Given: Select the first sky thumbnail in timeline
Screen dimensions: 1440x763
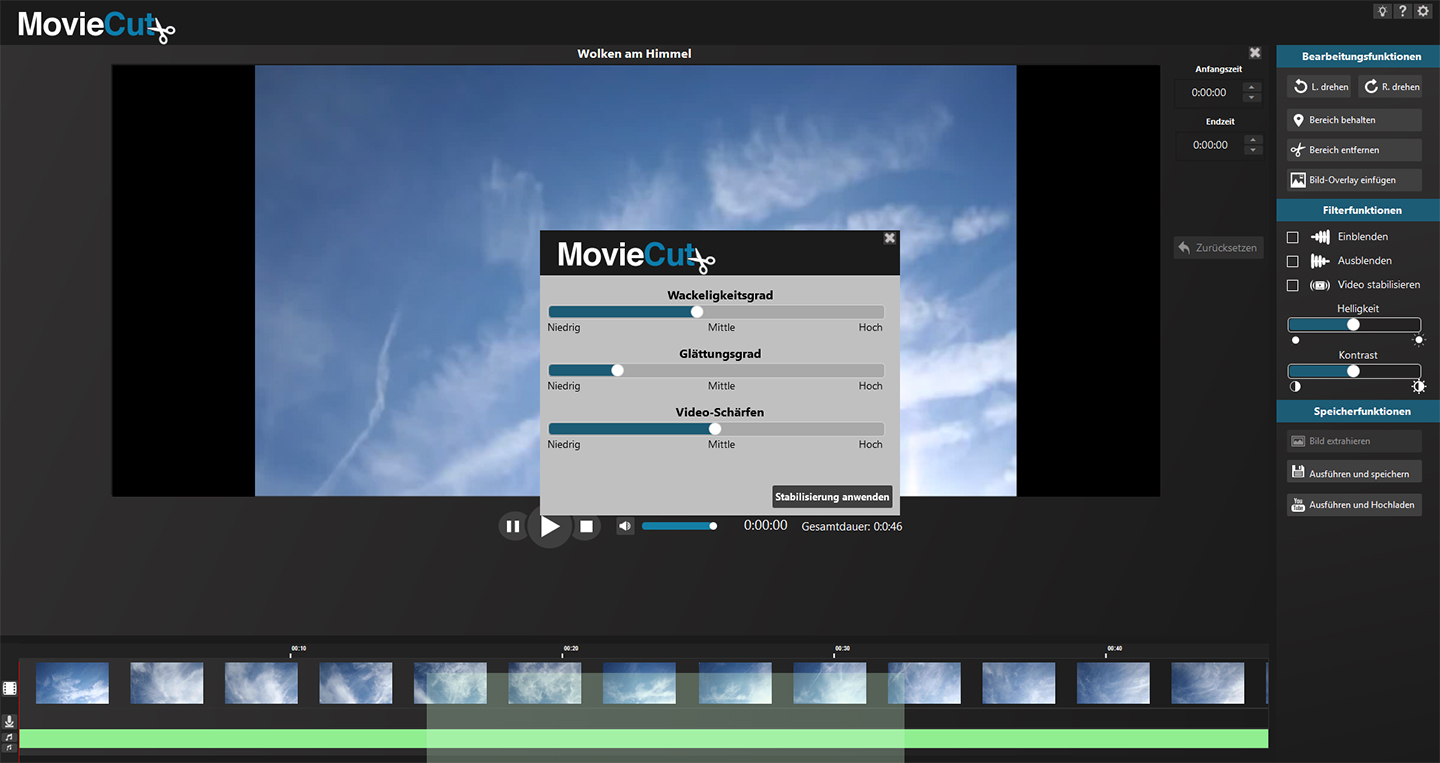Looking at the screenshot, I should point(72,683).
